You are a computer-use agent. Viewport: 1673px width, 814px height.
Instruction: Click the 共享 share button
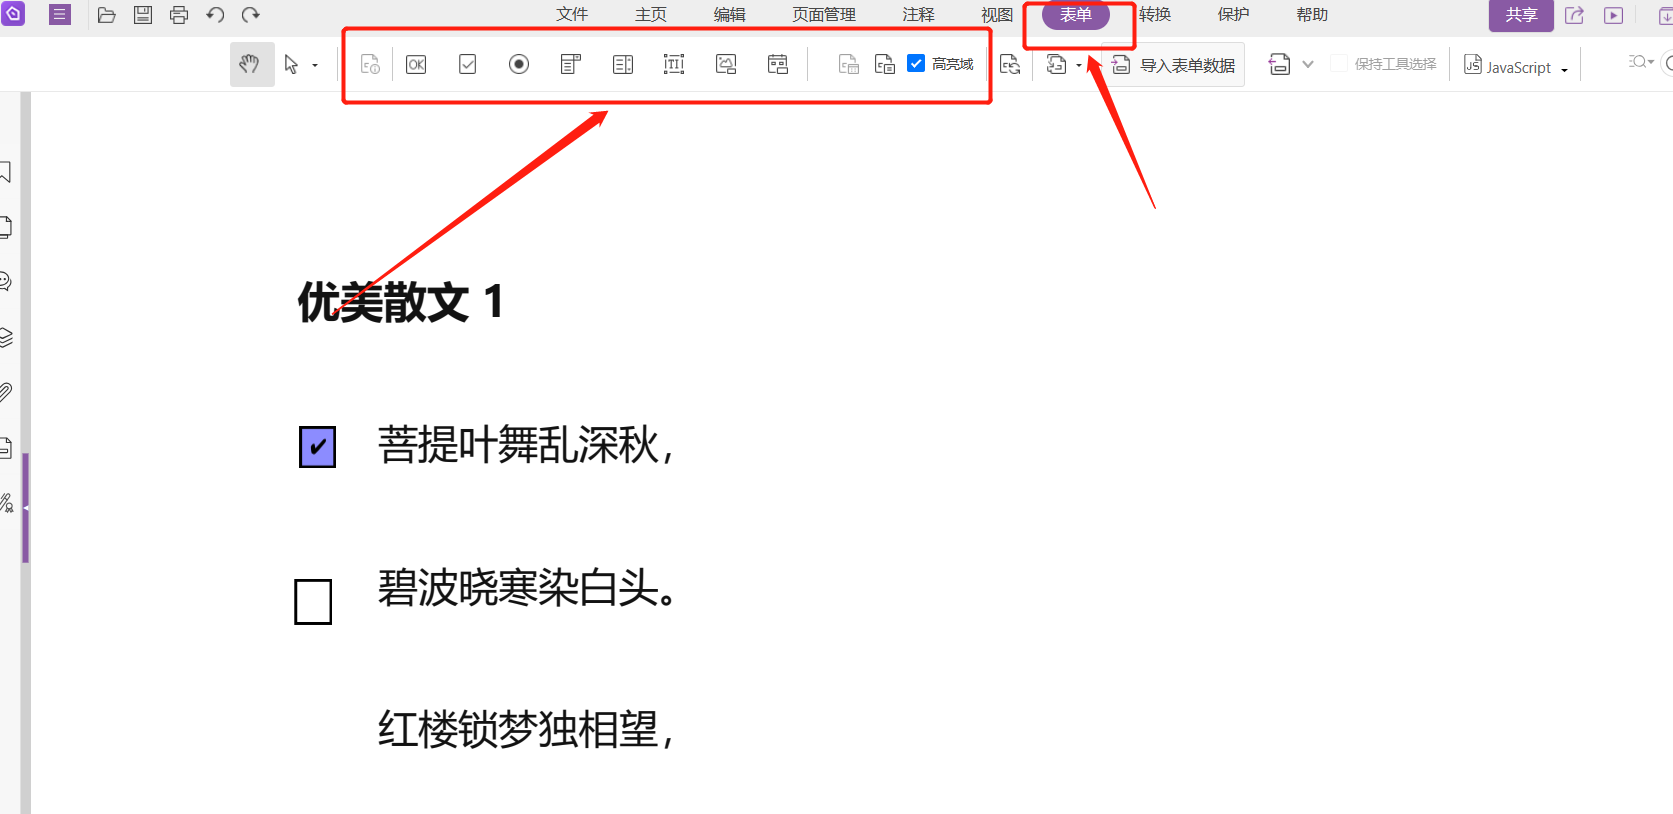(1521, 15)
